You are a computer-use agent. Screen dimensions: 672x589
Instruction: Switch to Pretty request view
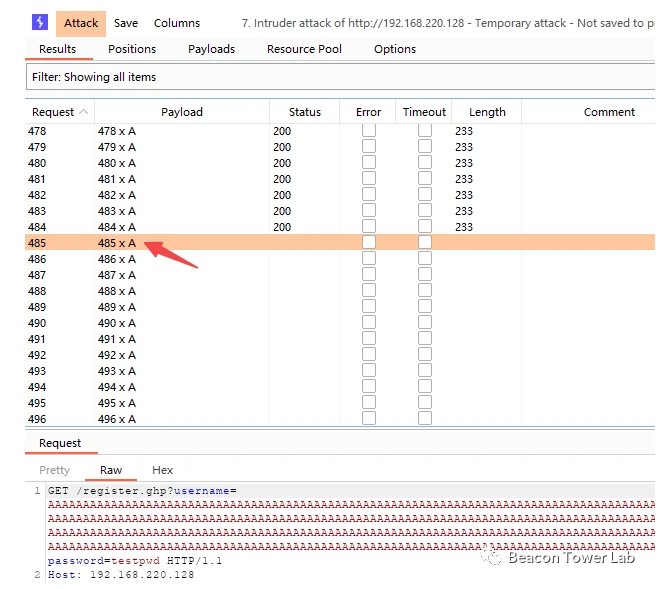(55, 470)
